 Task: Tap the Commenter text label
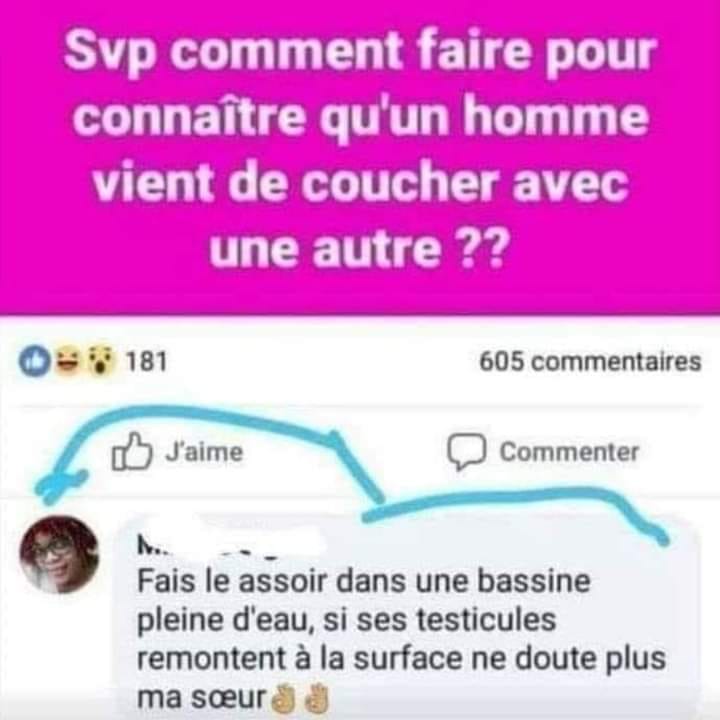[569, 452]
